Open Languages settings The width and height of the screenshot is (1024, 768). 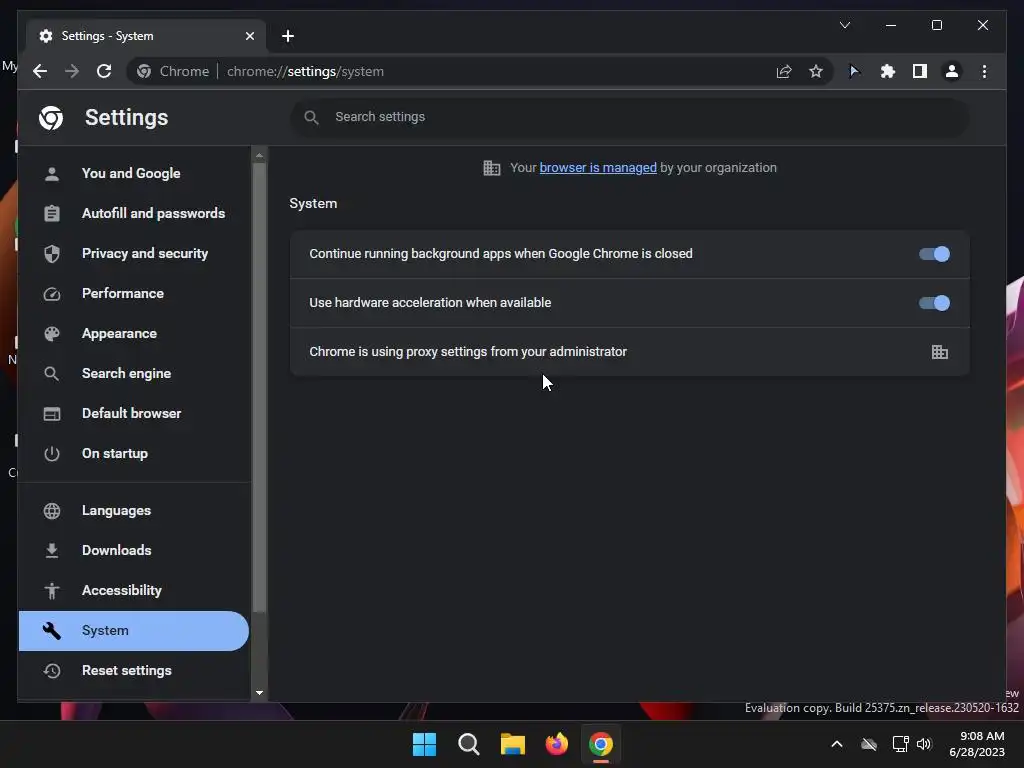click(134, 510)
